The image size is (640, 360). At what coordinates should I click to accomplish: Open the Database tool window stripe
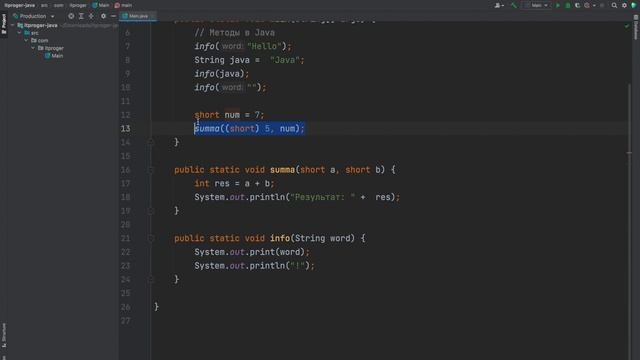point(636,27)
